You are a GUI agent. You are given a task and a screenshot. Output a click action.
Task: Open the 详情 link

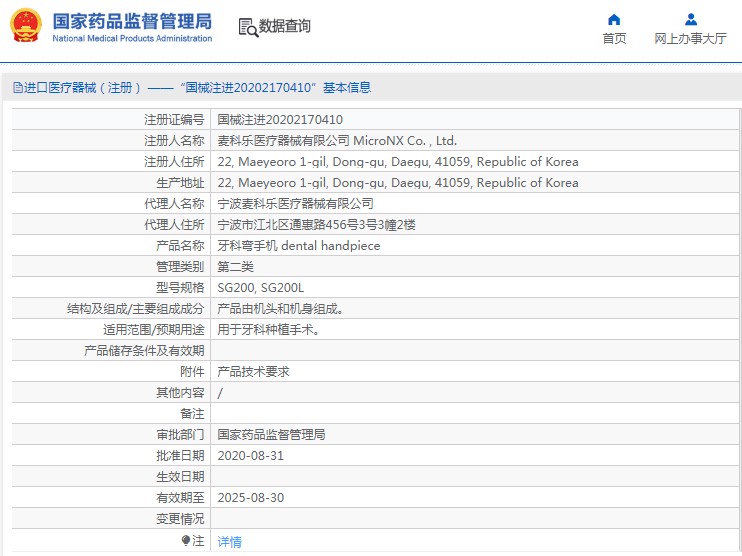click(230, 541)
